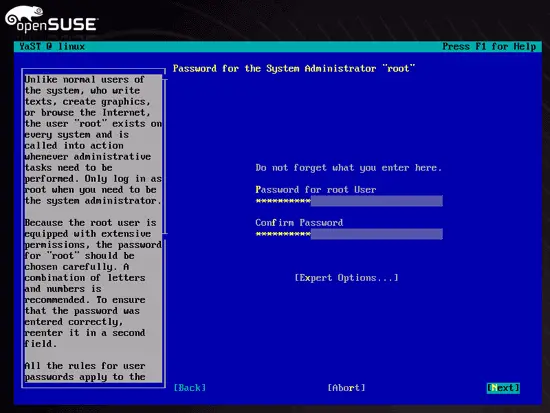
Task: Open Expert Options dialog
Action: point(347,278)
